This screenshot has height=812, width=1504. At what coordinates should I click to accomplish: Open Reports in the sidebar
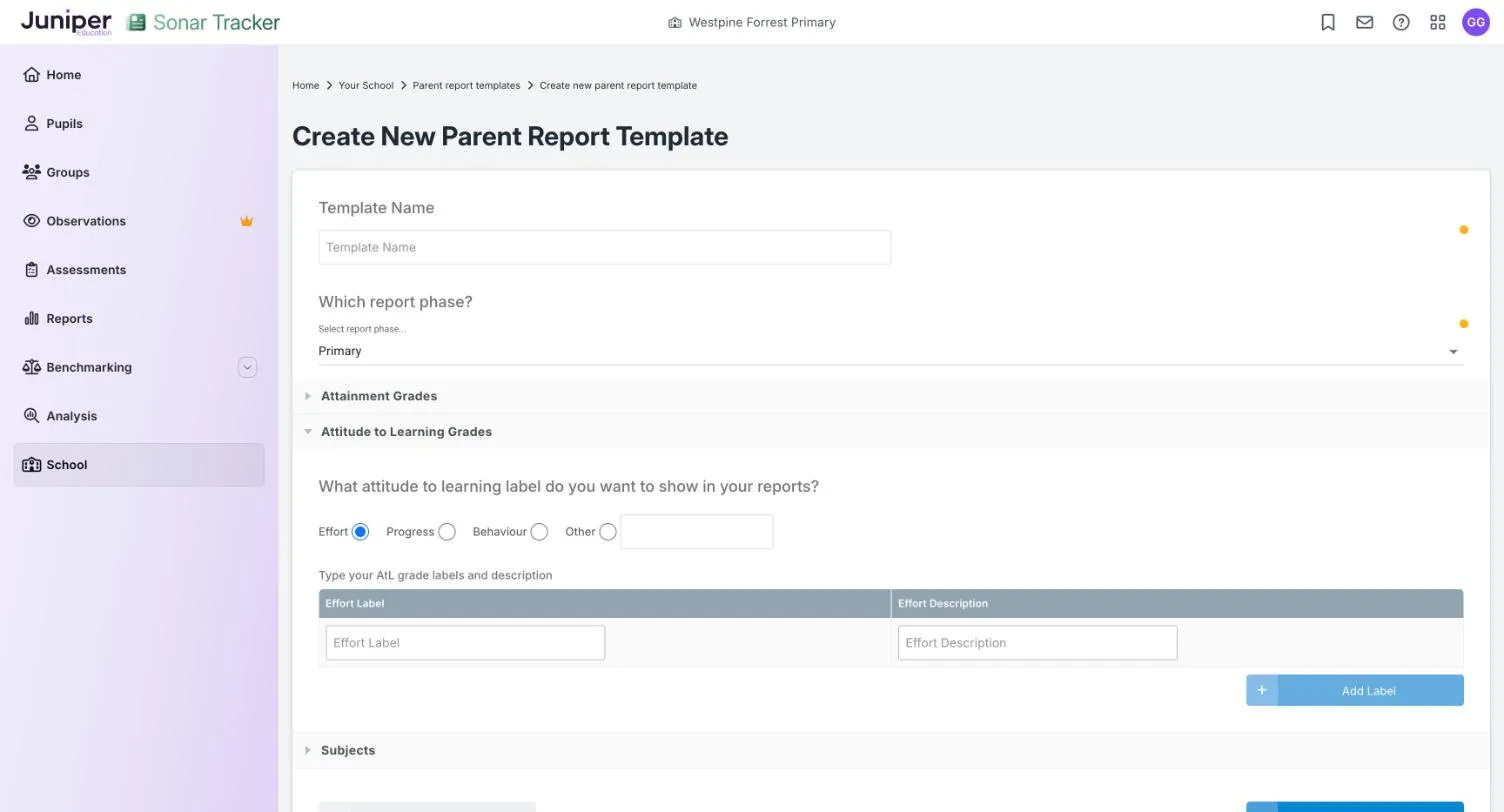139,319
